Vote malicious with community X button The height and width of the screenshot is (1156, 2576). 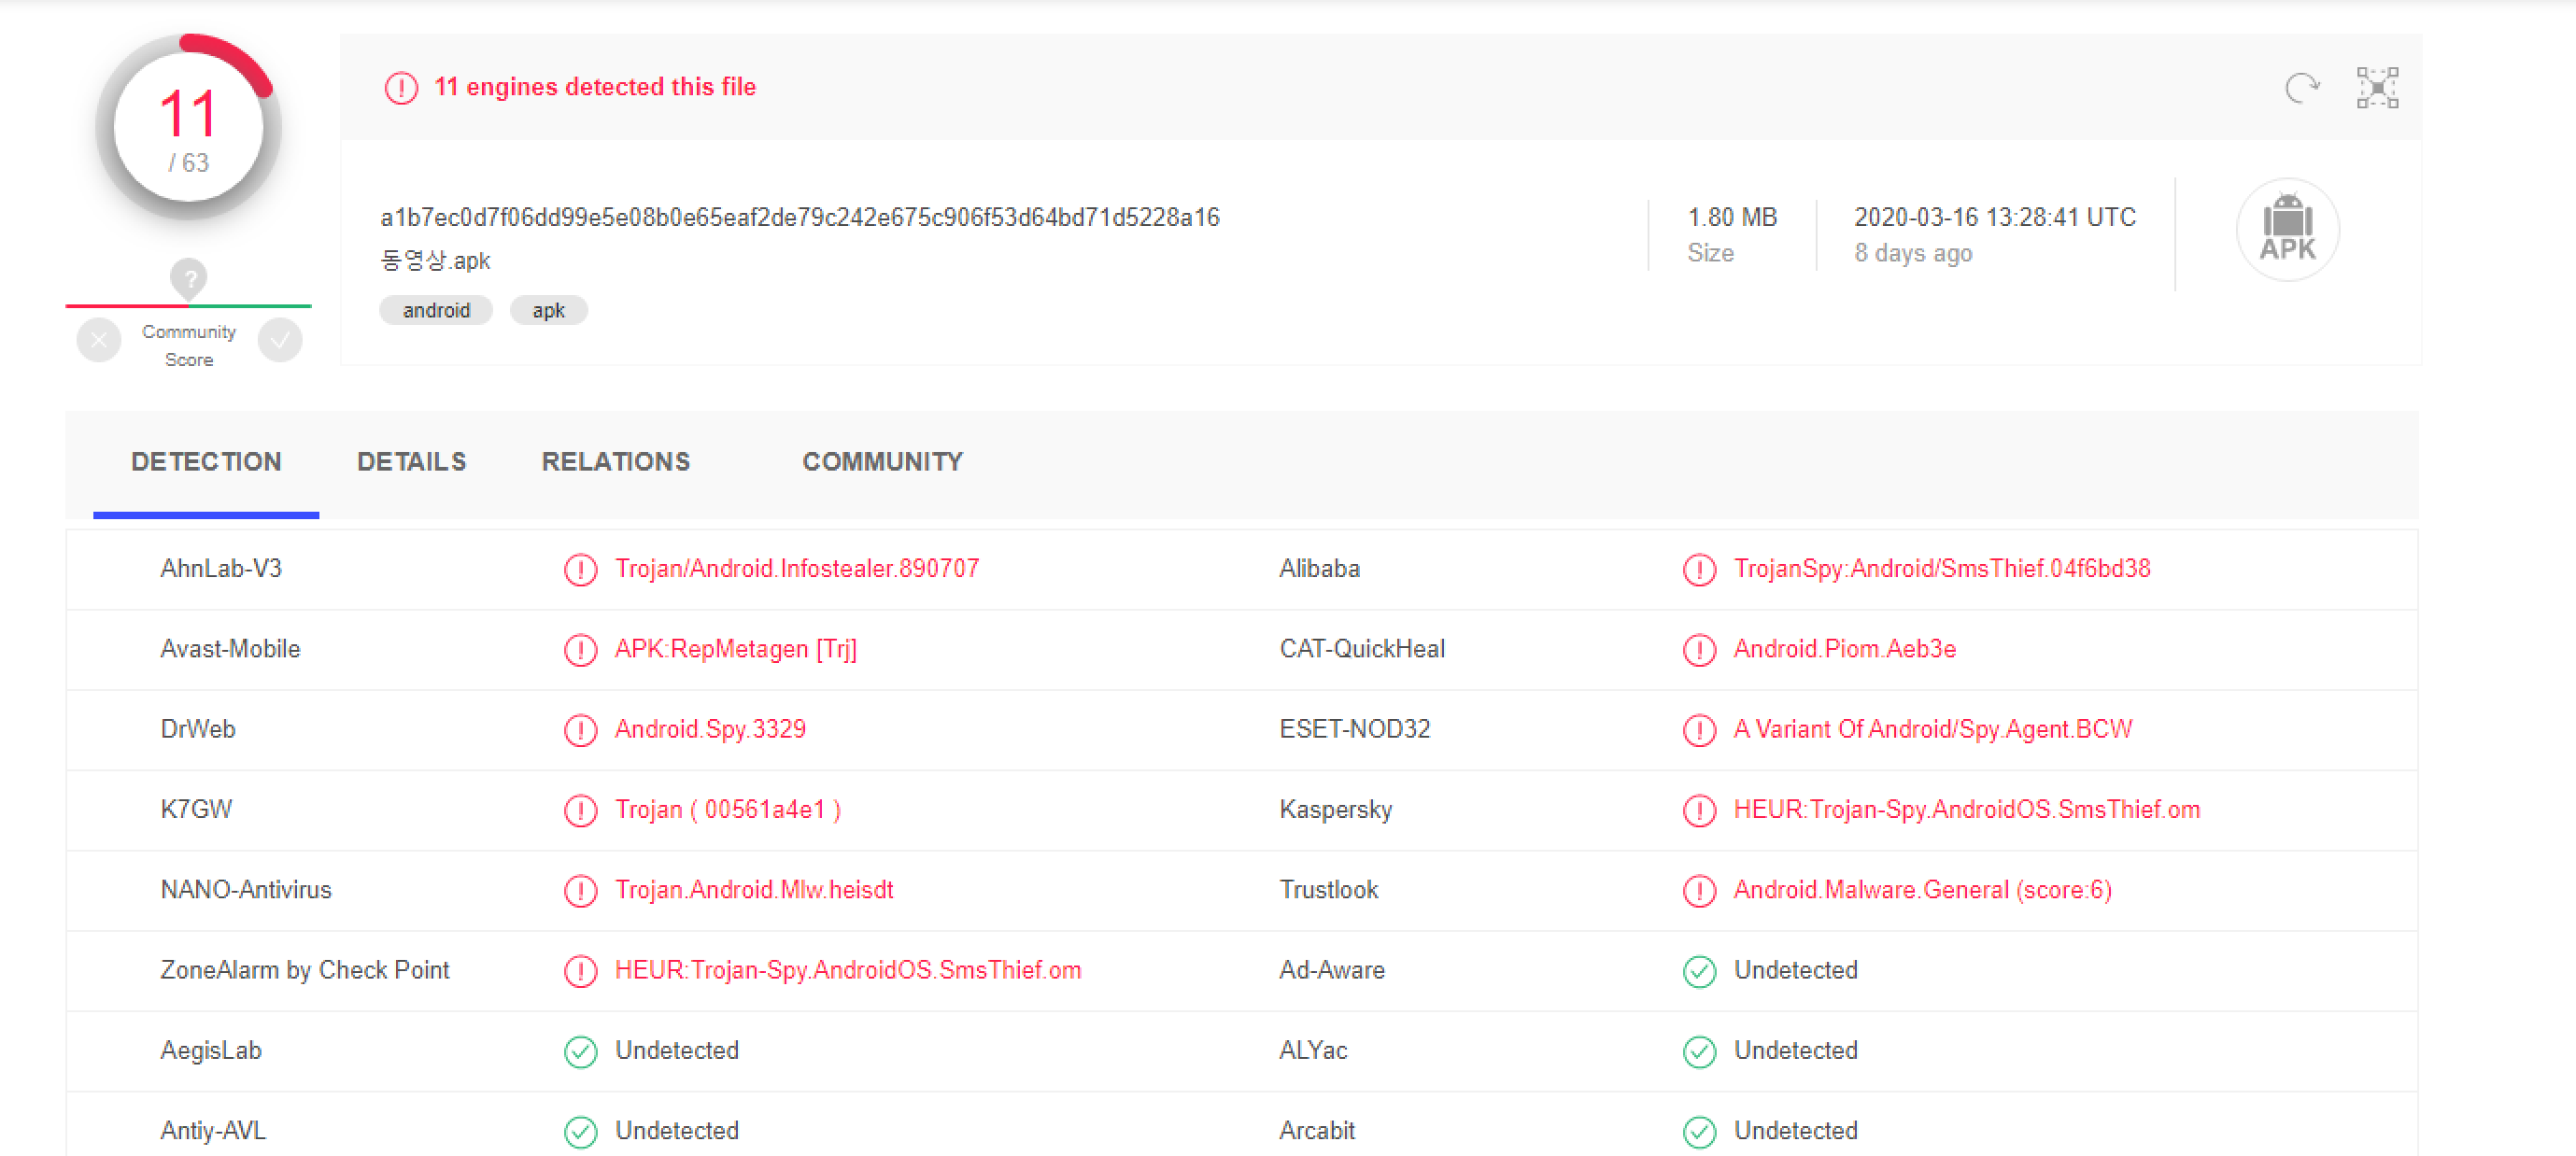pos(99,341)
